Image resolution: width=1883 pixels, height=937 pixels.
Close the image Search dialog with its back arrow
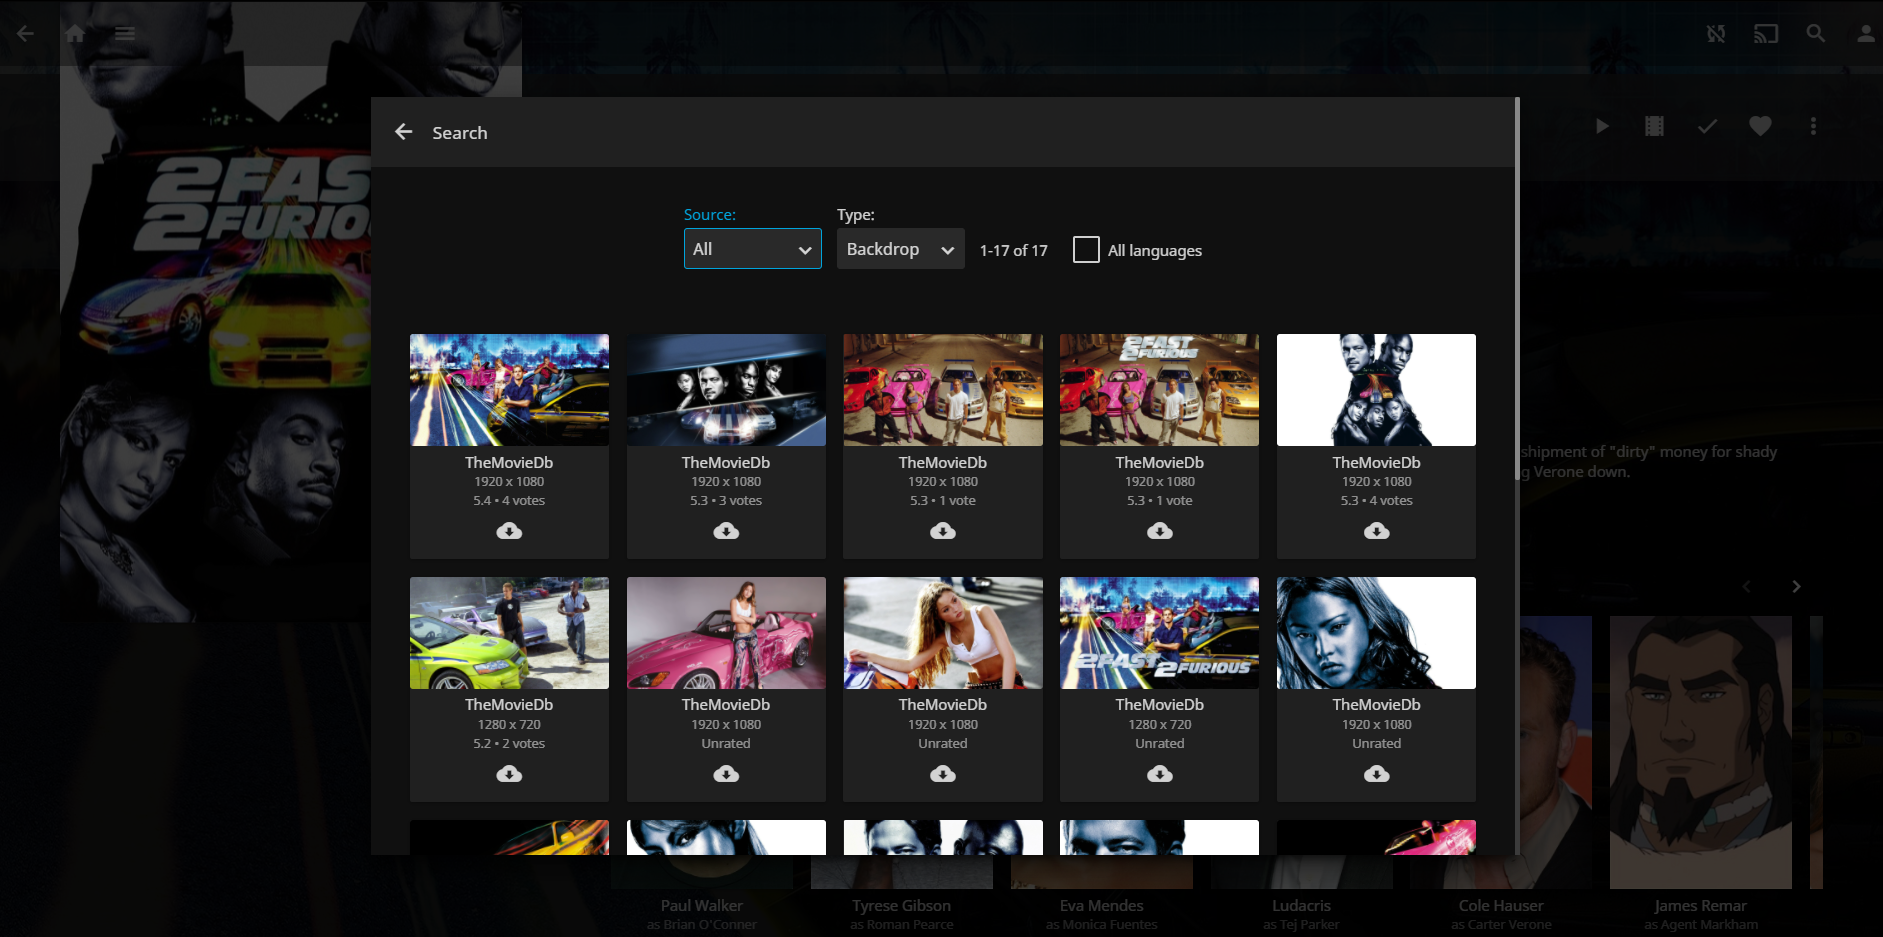(x=404, y=132)
